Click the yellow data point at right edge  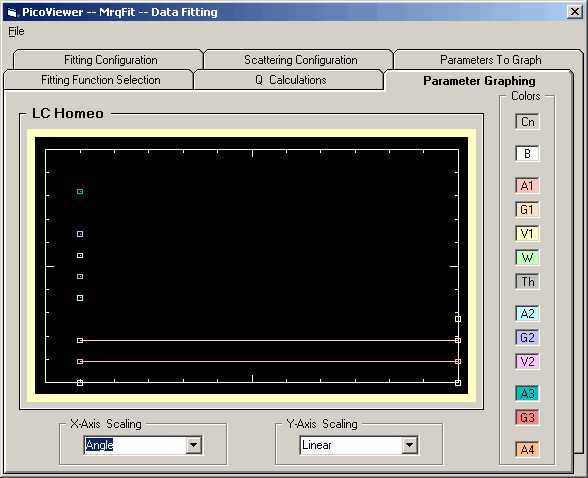pyautogui.click(x=458, y=319)
